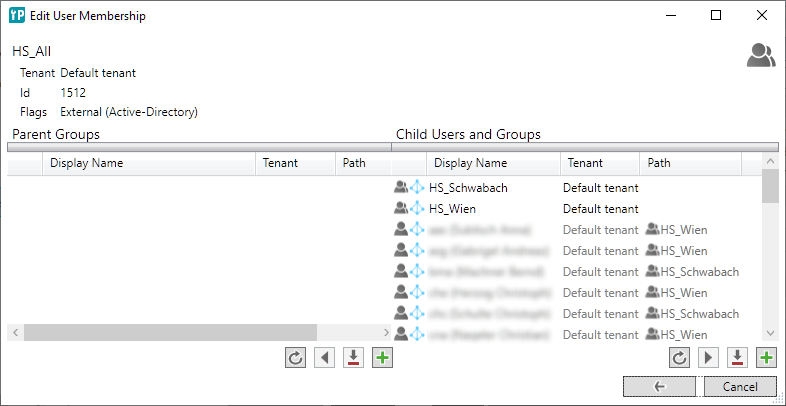Click the group icon of the HS_Schwabach row
The width and height of the screenshot is (786, 406).
(x=401, y=188)
